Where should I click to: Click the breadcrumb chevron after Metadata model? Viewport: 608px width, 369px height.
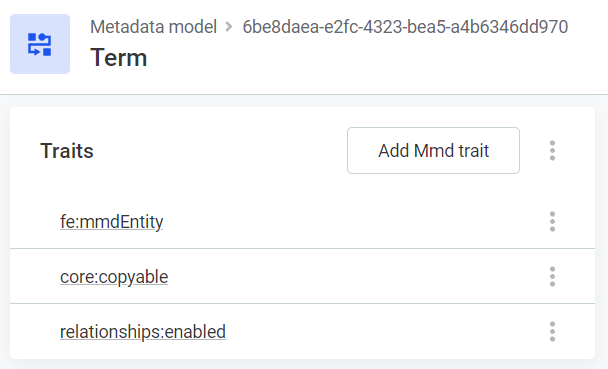pos(229,27)
